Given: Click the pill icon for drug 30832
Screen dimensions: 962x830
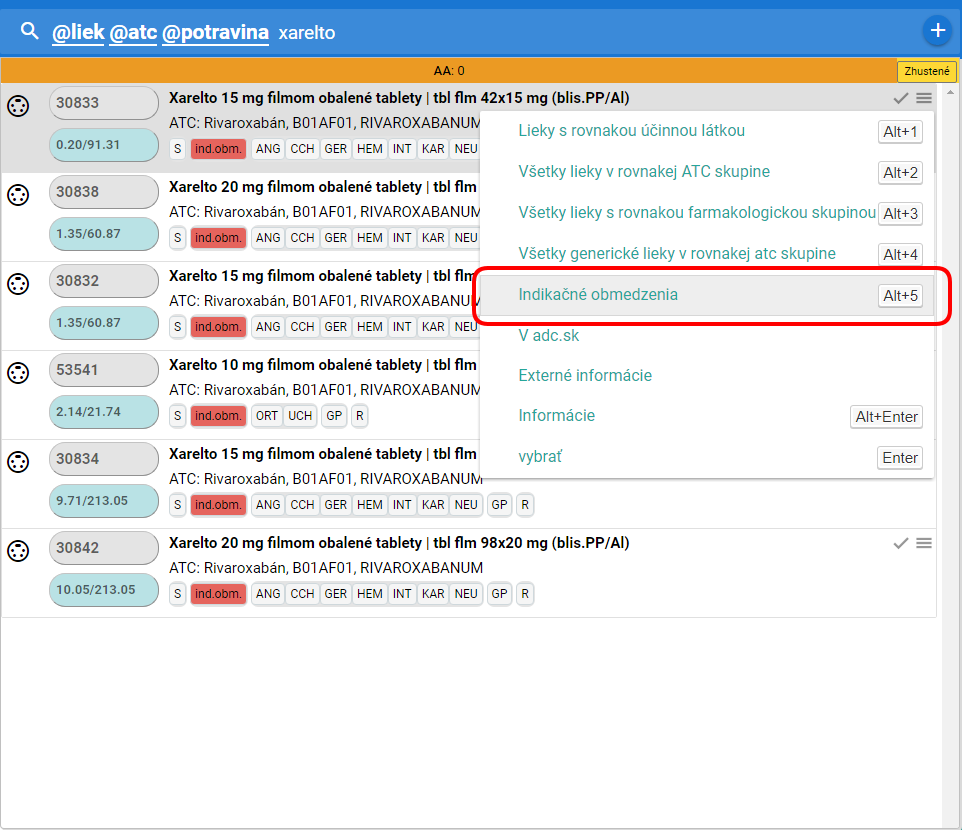Looking at the screenshot, I should [18, 284].
